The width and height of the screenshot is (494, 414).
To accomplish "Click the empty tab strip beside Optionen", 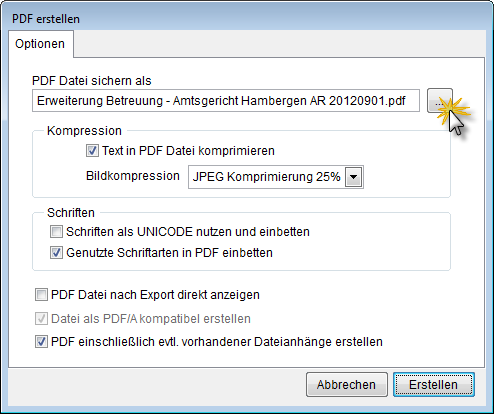I will click(x=279, y=44).
